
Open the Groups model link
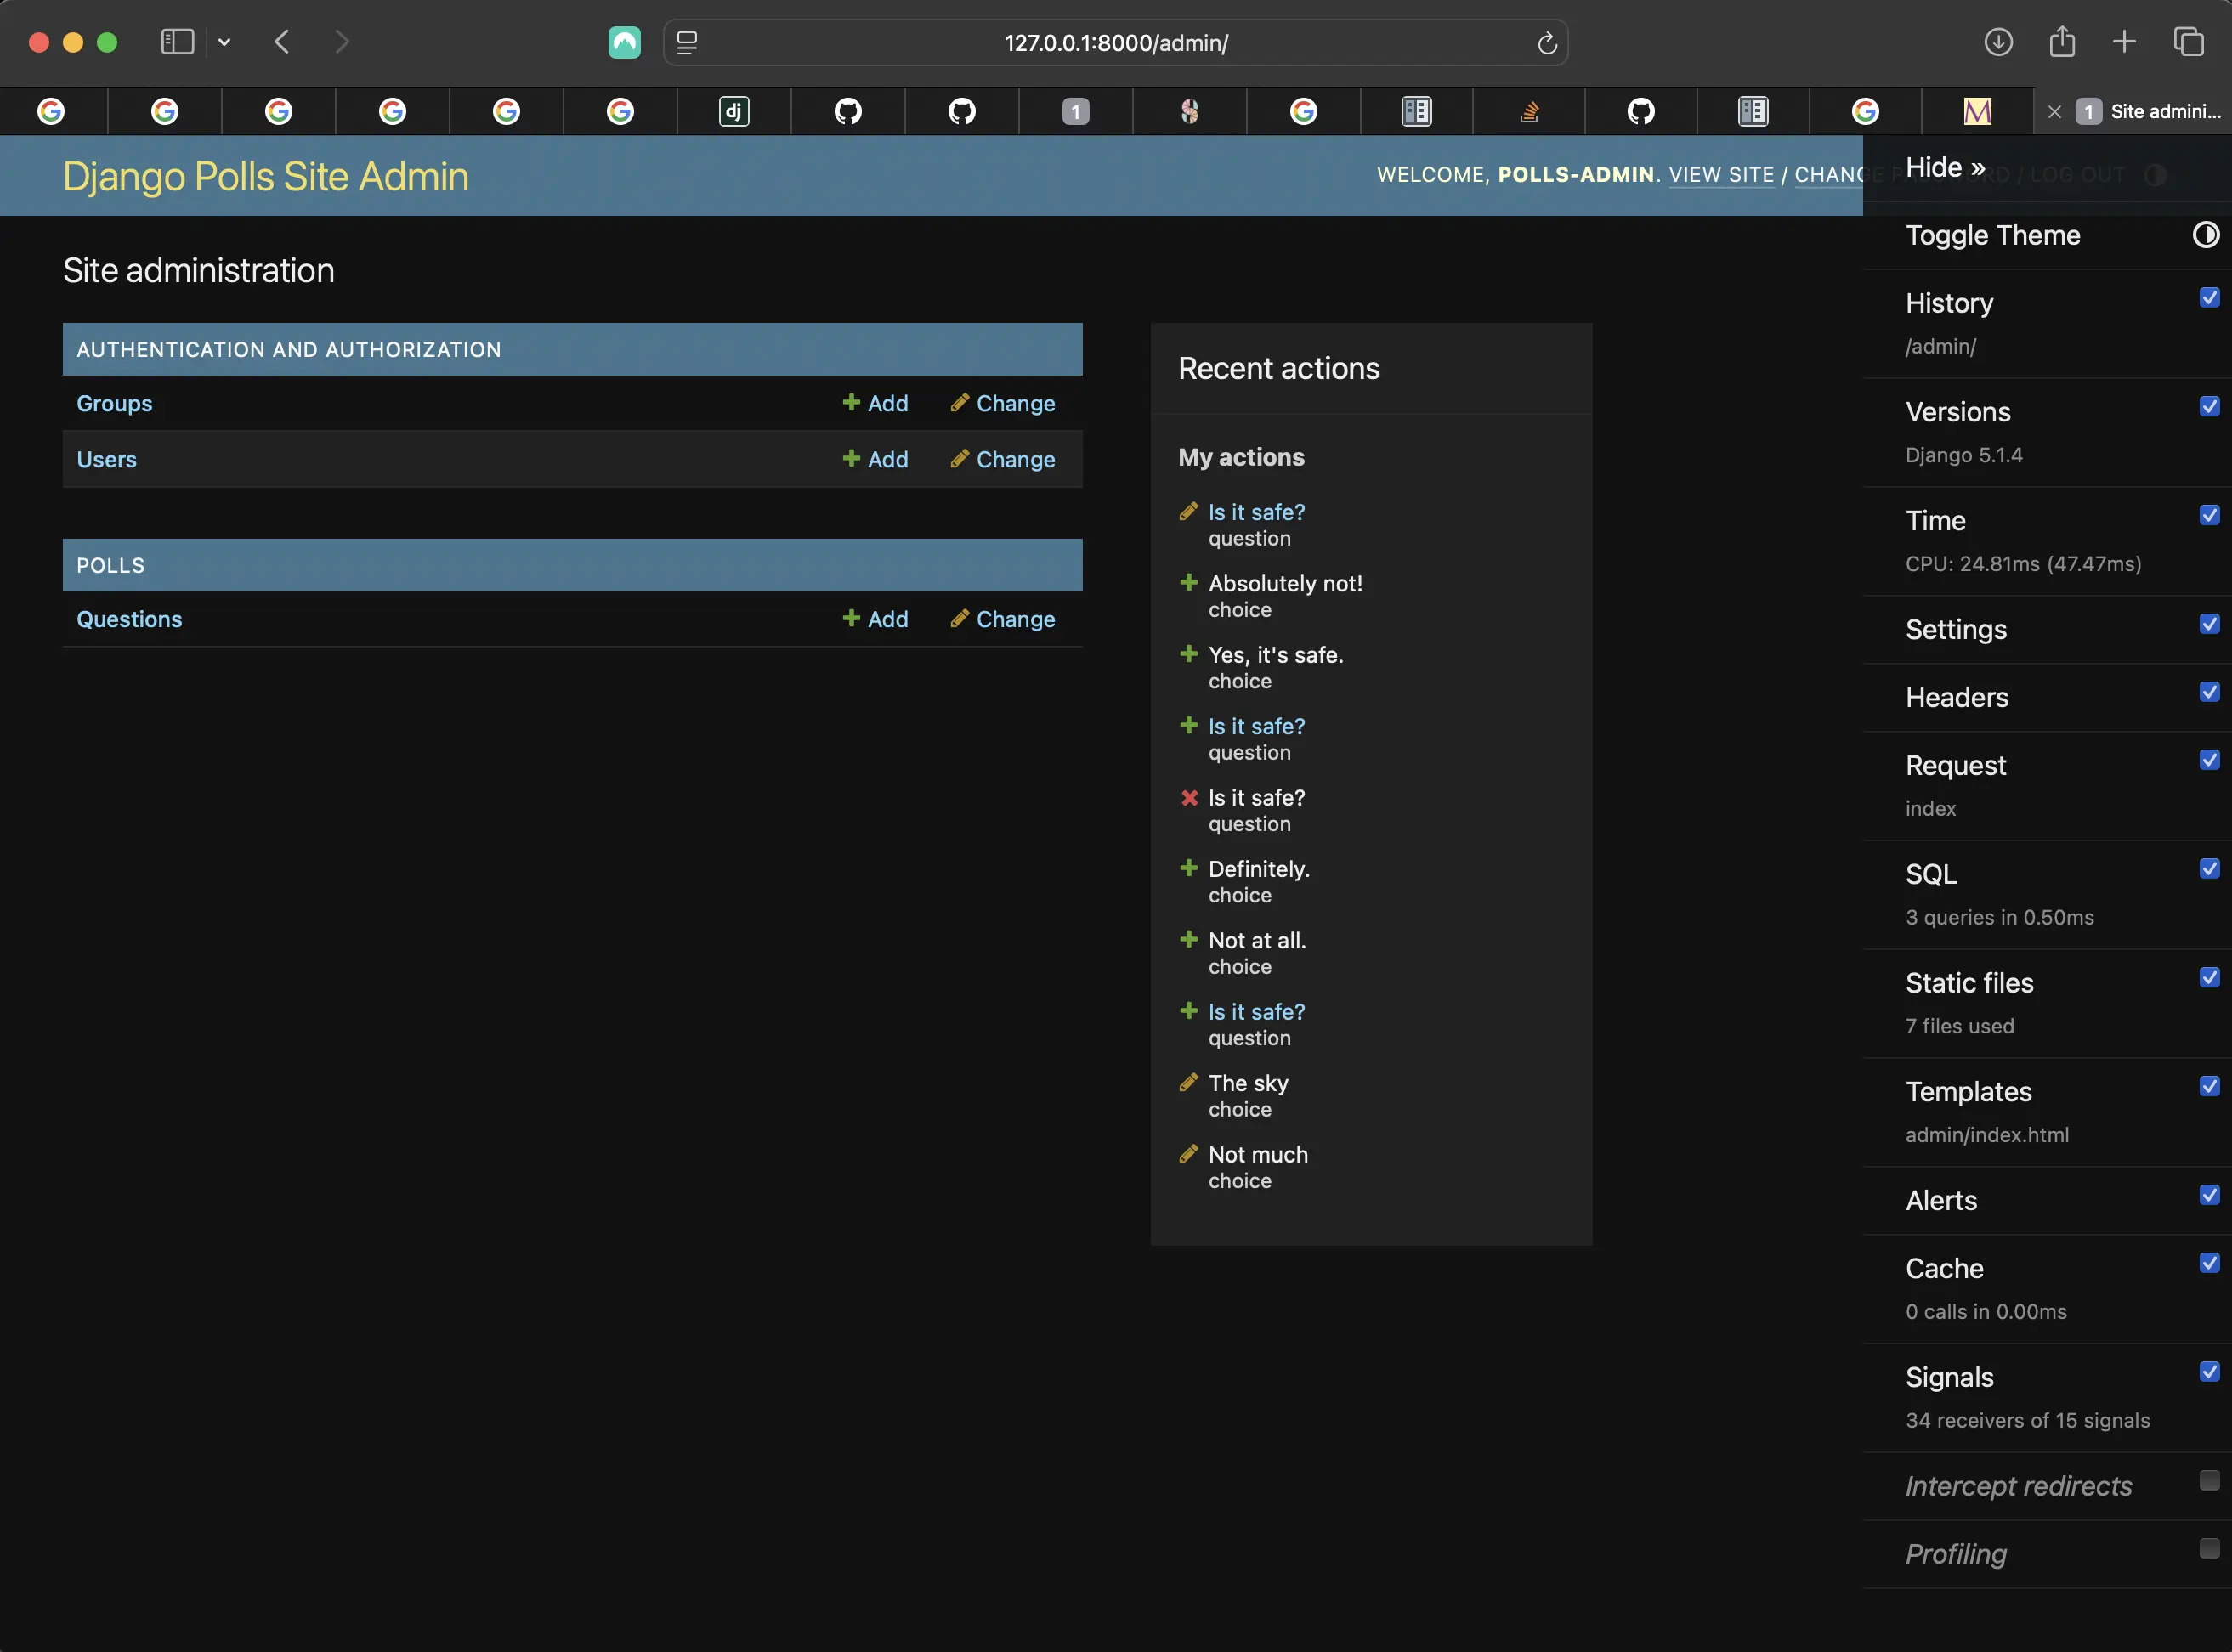click(x=115, y=403)
